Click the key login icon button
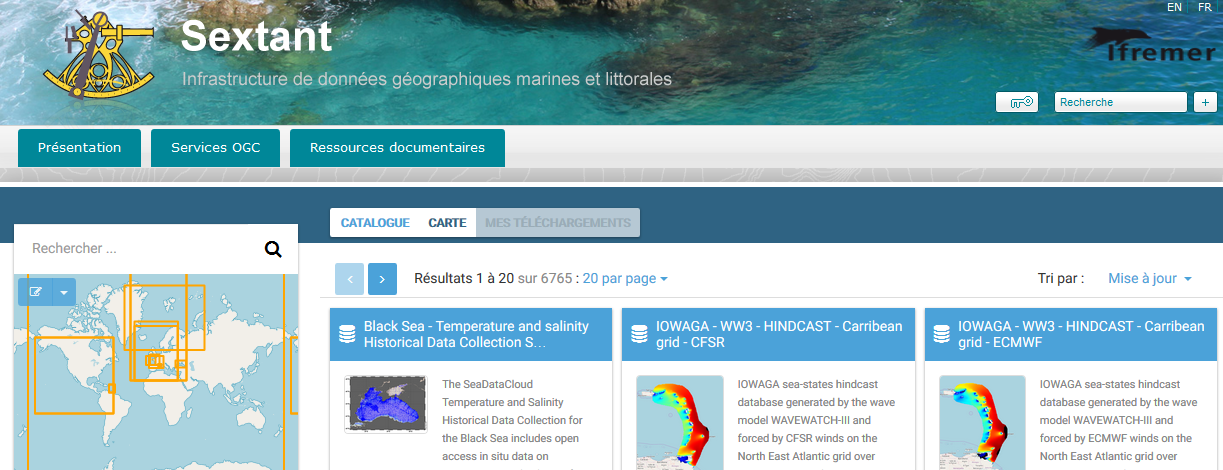This screenshot has height=470, width=1223. point(1017,102)
